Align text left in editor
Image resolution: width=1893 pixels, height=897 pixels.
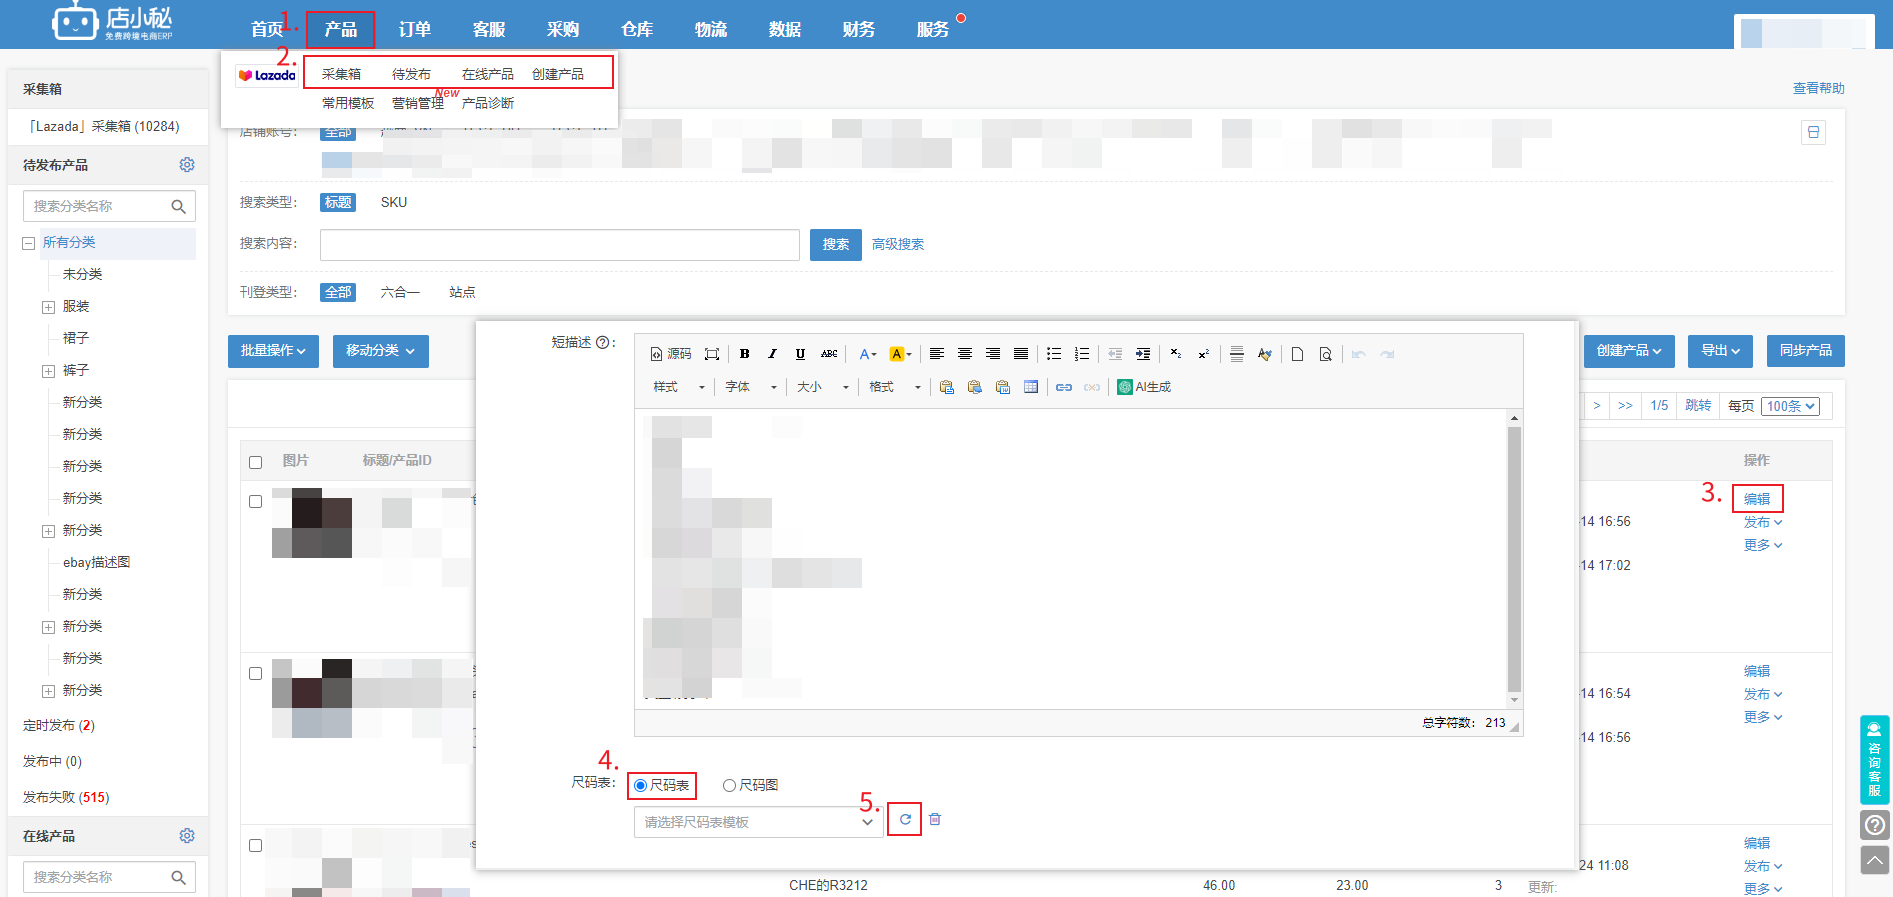point(937,354)
